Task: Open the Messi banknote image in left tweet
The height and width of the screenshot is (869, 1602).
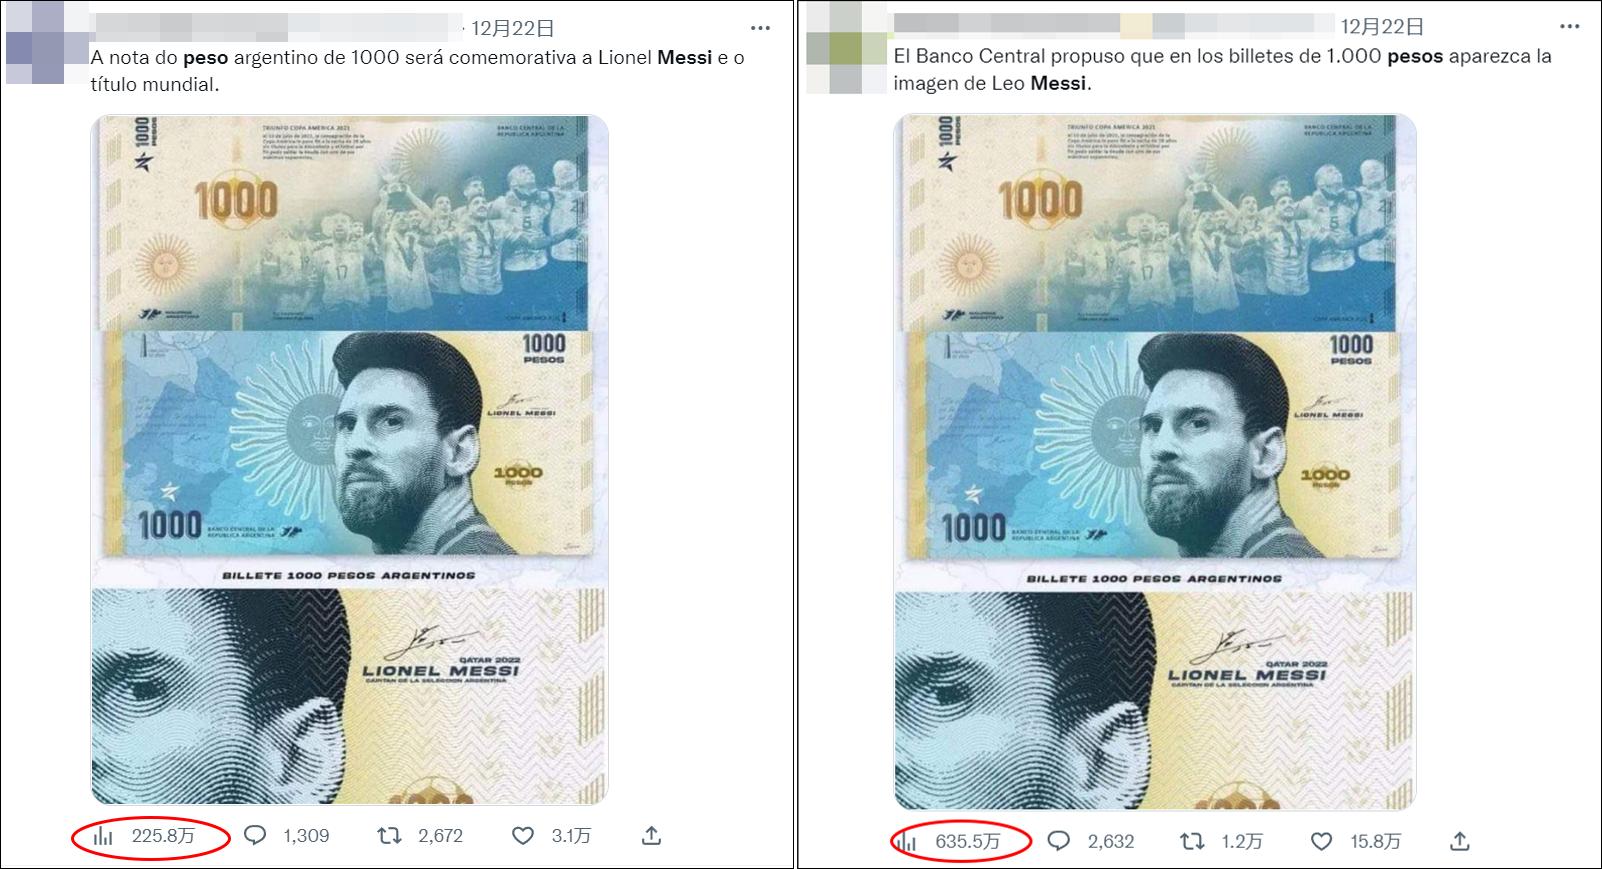Action: tap(350, 460)
